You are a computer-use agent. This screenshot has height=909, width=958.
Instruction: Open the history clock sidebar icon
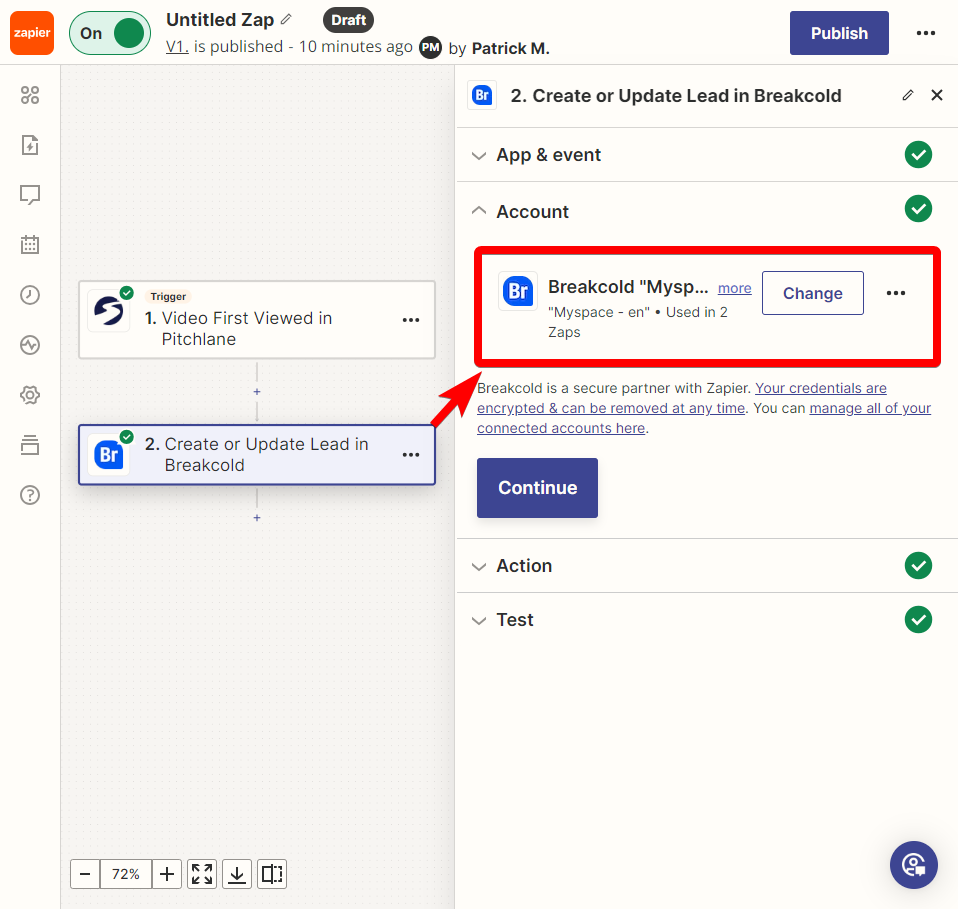30,295
